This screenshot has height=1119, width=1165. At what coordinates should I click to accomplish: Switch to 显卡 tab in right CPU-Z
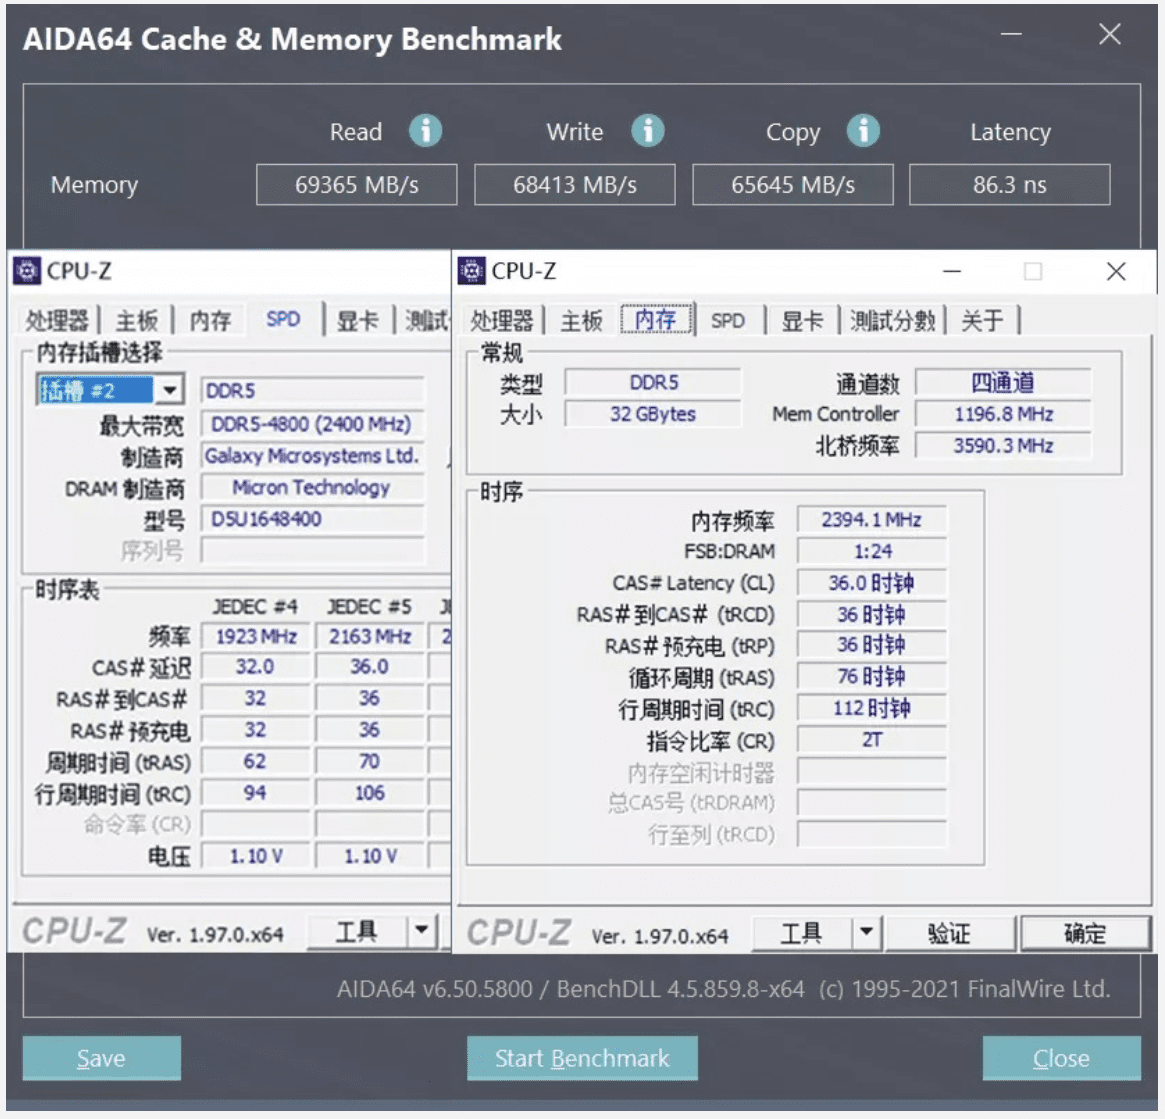click(x=802, y=320)
